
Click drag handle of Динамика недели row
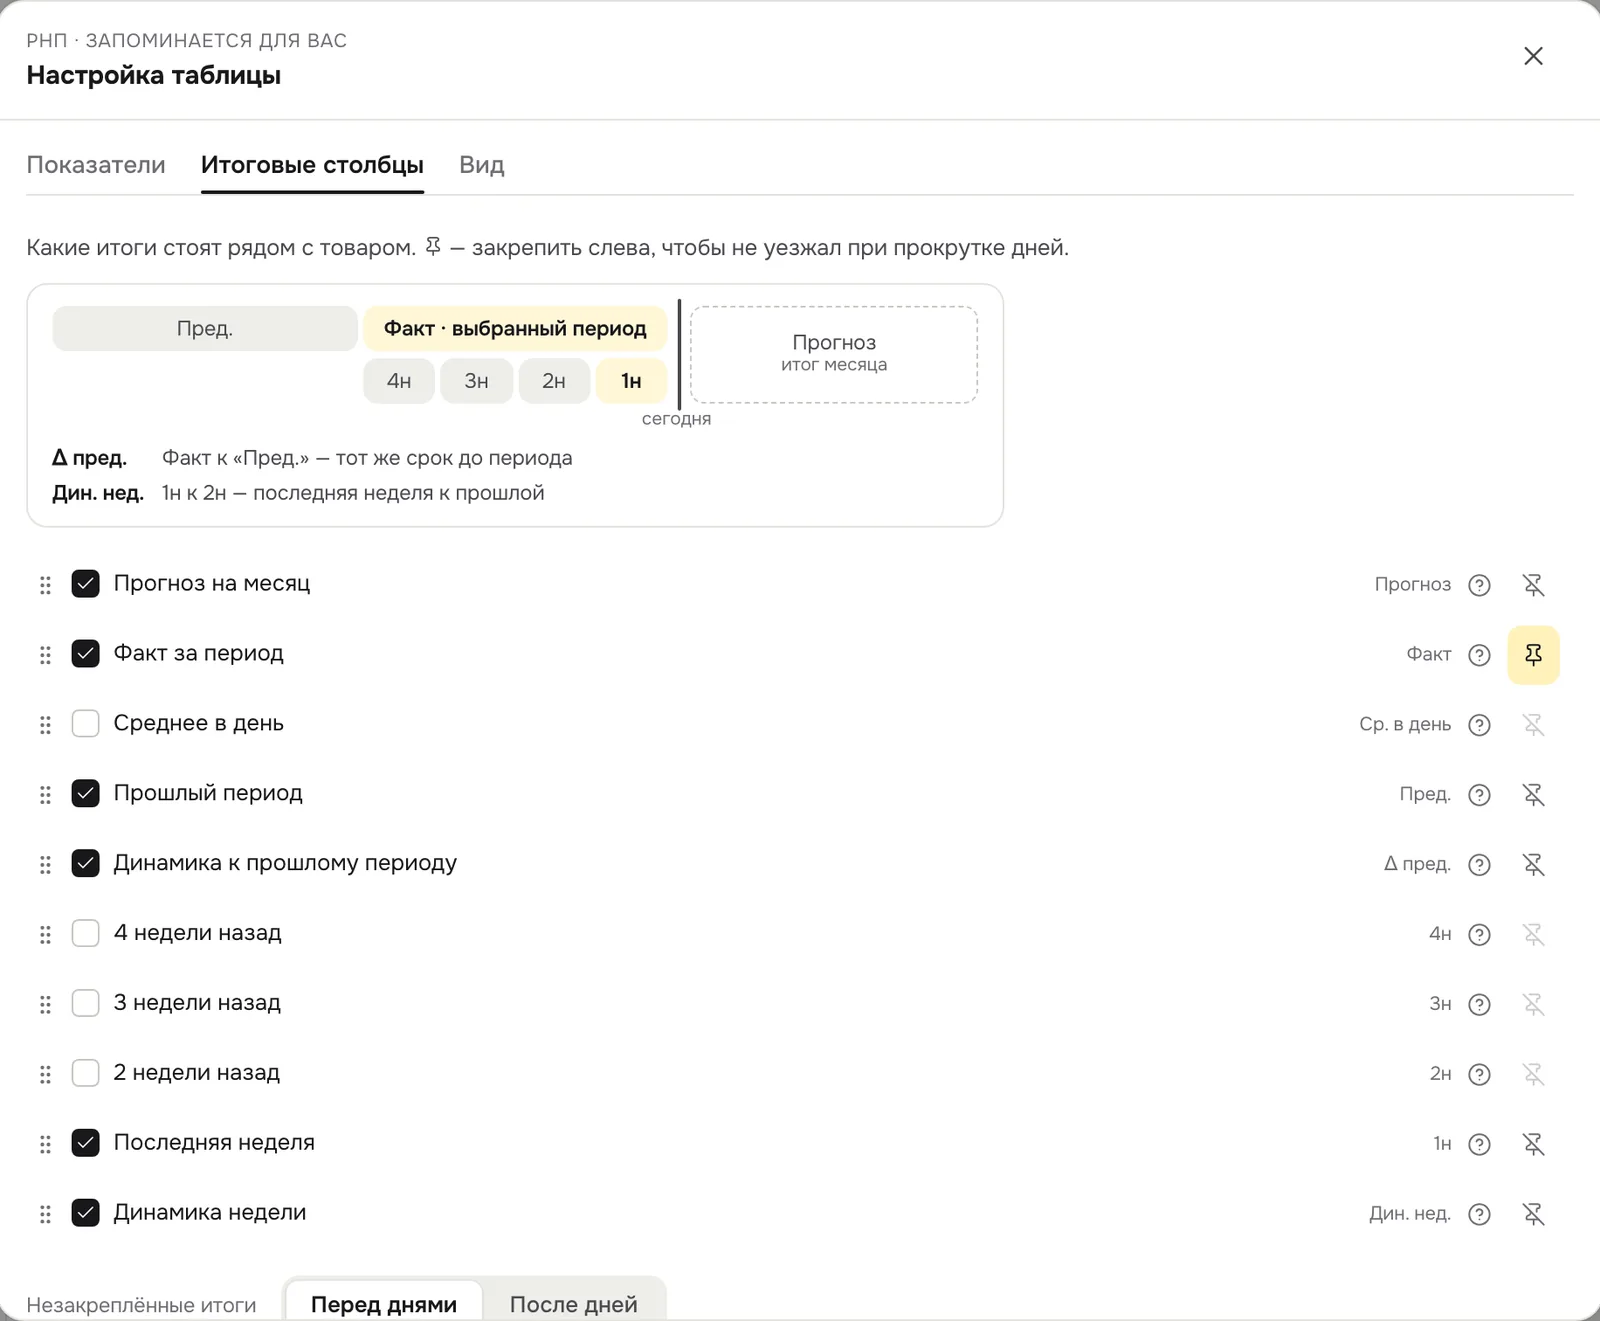click(45, 1214)
